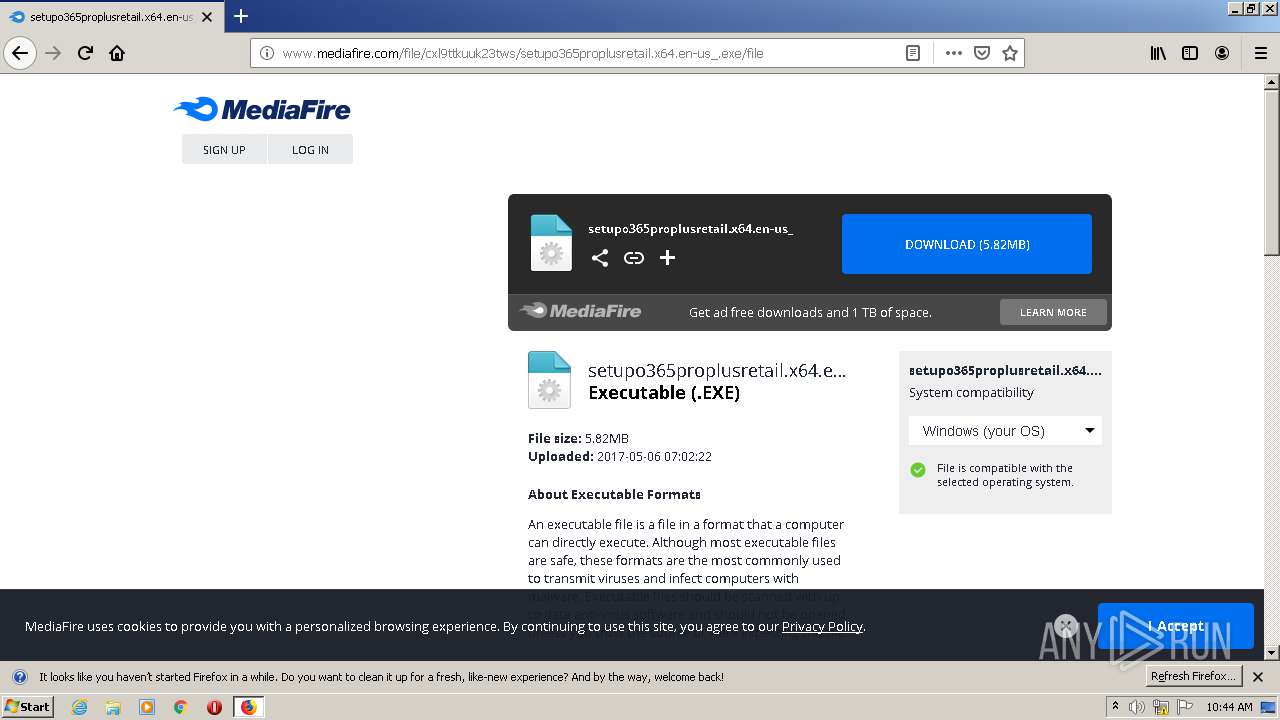
Task: Click the network tray icon
Action: click(x=1161, y=707)
